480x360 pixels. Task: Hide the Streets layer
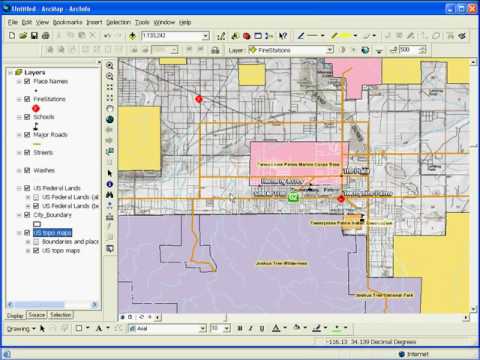(x=27, y=152)
